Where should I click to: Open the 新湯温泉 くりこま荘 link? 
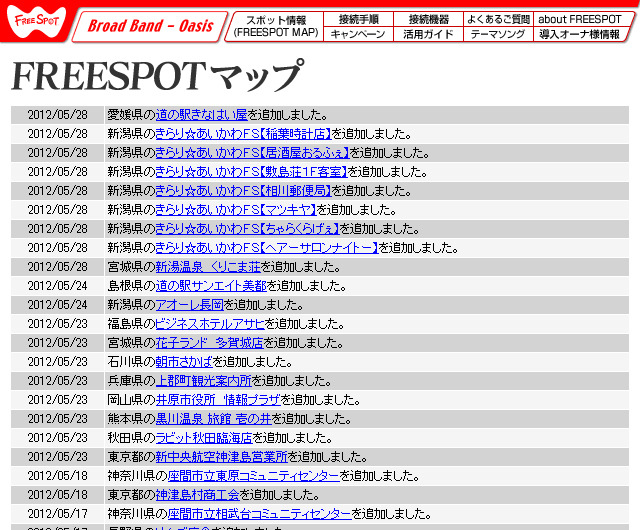[208, 267]
